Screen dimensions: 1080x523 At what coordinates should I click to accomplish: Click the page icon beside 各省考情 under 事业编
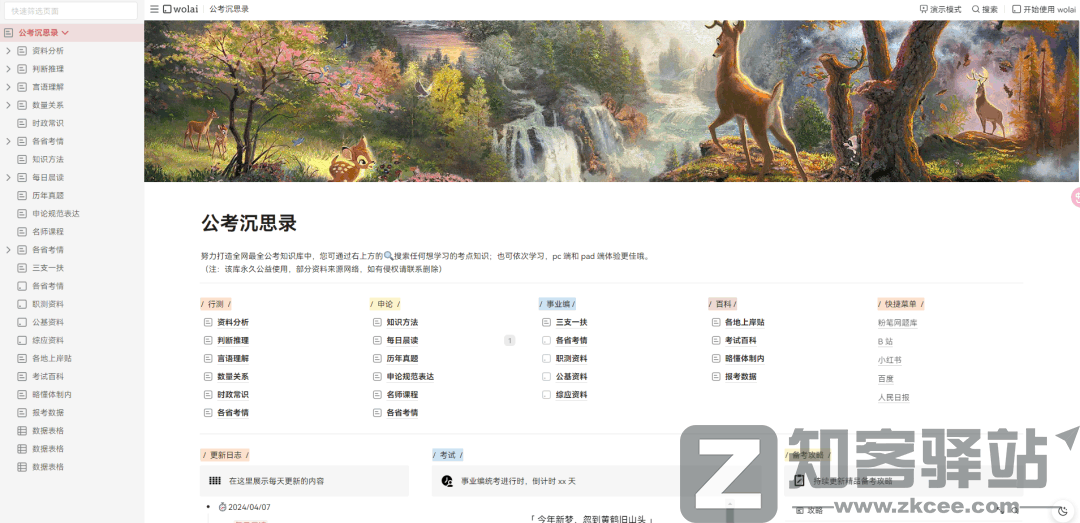click(546, 341)
